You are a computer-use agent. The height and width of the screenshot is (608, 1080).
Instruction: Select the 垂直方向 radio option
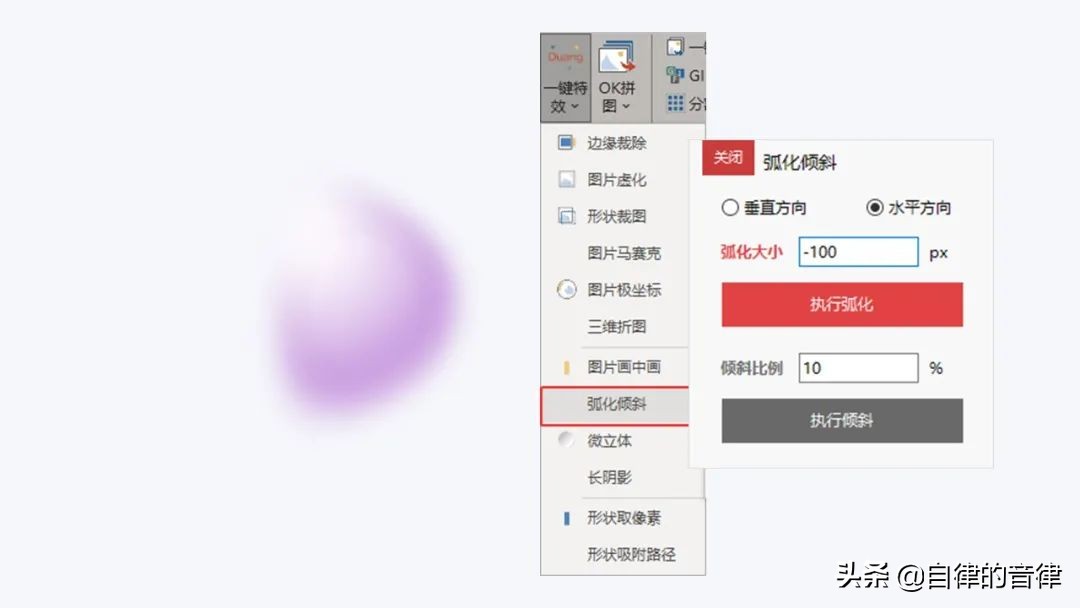coord(729,207)
